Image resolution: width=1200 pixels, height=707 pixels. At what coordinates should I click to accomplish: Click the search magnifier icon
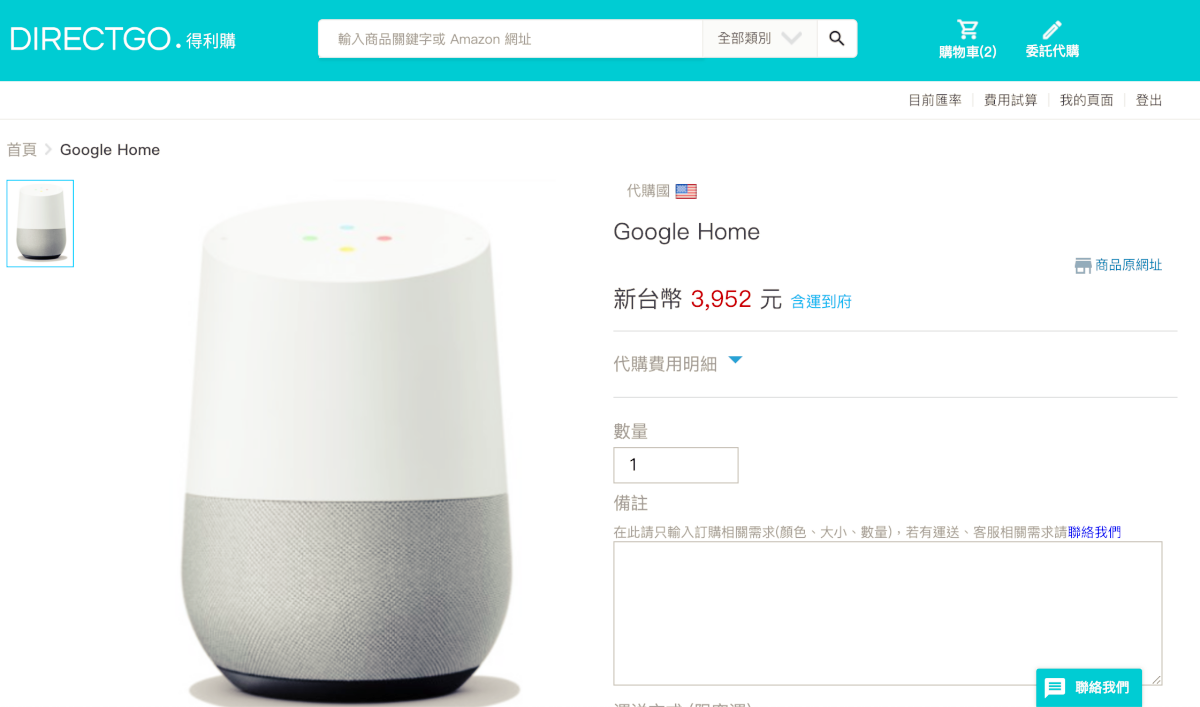[837, 39]
